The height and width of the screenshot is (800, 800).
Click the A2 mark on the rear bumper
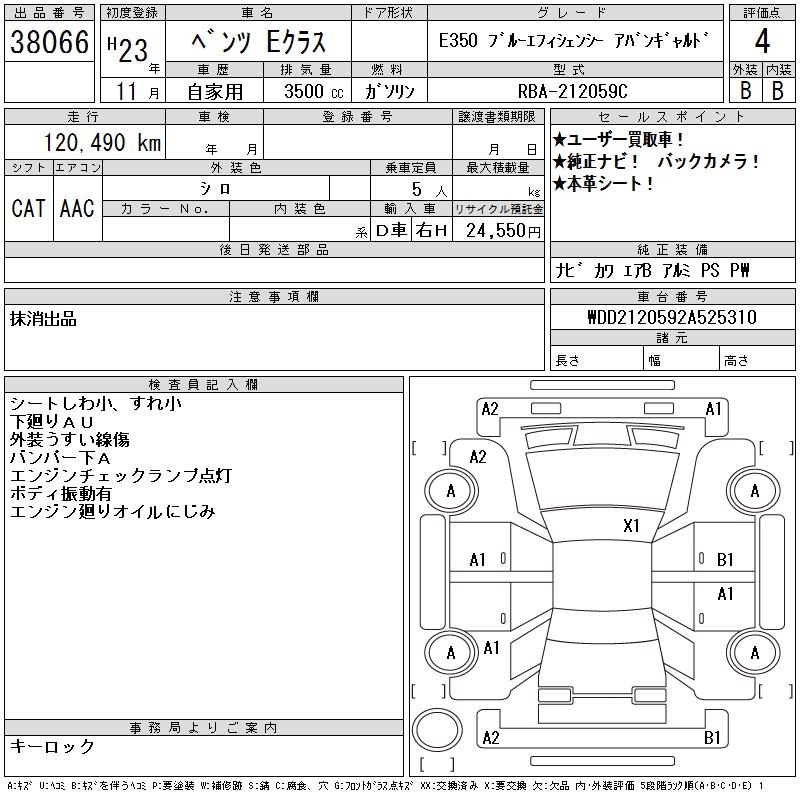[x=491, y=738]
